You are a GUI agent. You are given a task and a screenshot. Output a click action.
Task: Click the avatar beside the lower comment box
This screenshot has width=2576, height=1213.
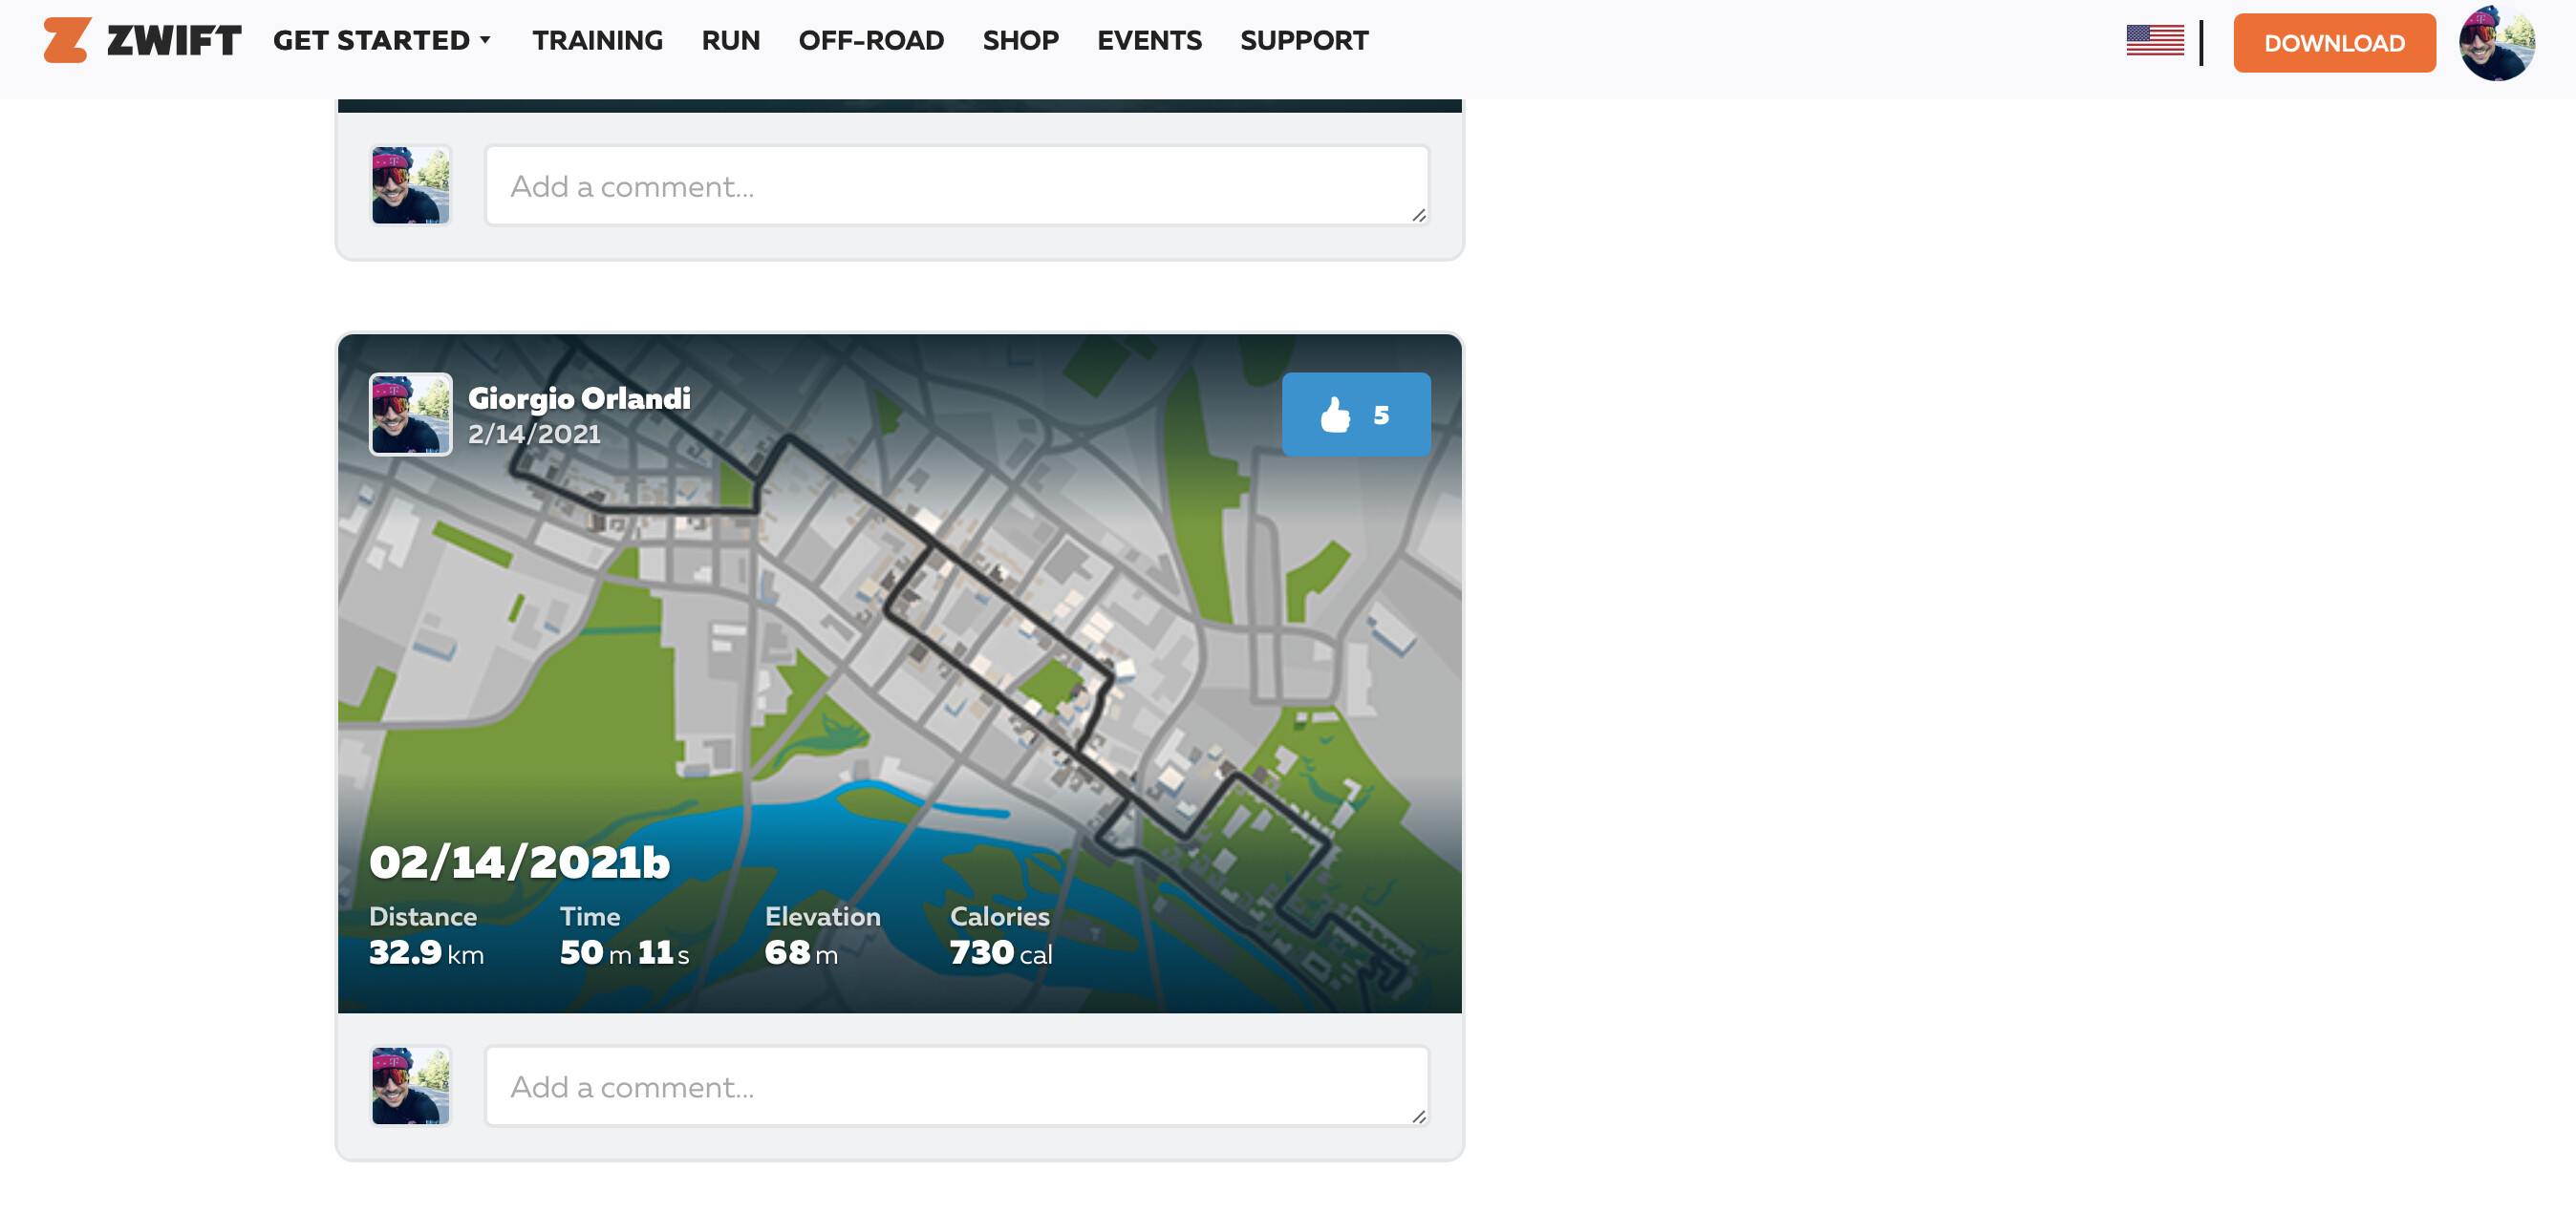(410, 1086)
